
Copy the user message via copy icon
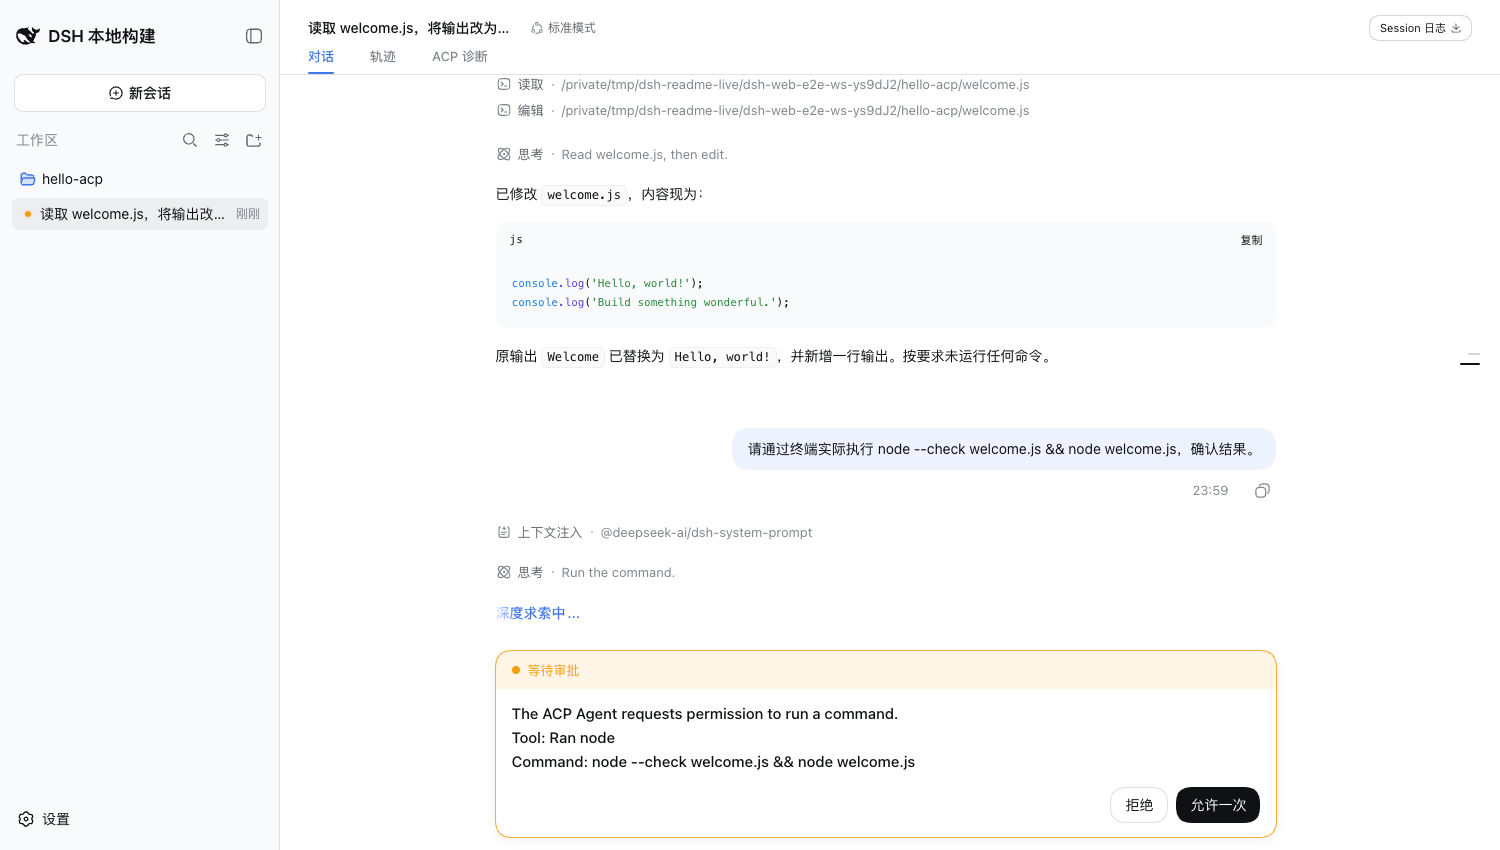pos(1262,491)
